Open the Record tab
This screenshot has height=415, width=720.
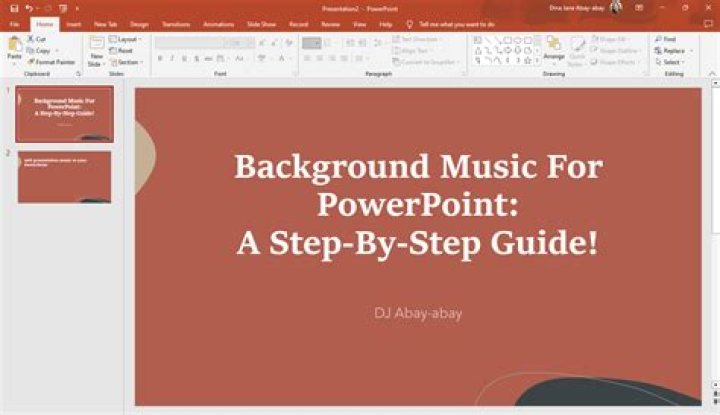(298, 24)
